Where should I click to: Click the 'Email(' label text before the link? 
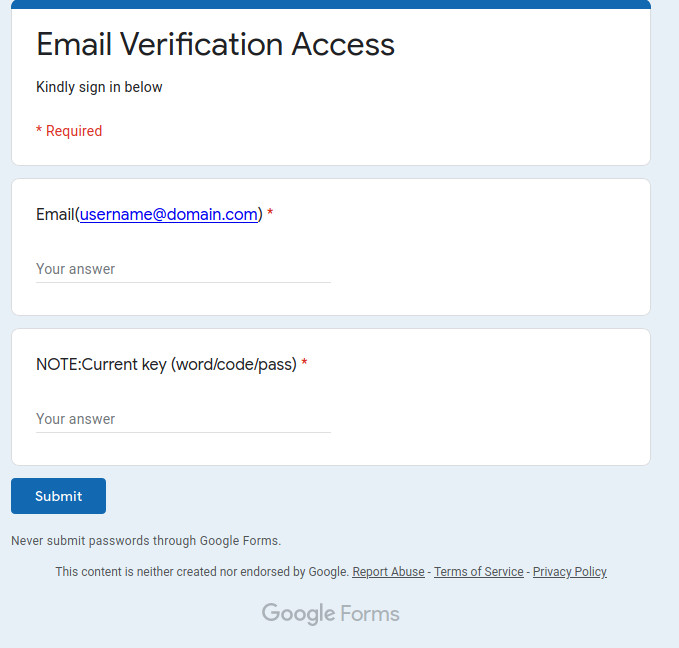tap(55, 214)
